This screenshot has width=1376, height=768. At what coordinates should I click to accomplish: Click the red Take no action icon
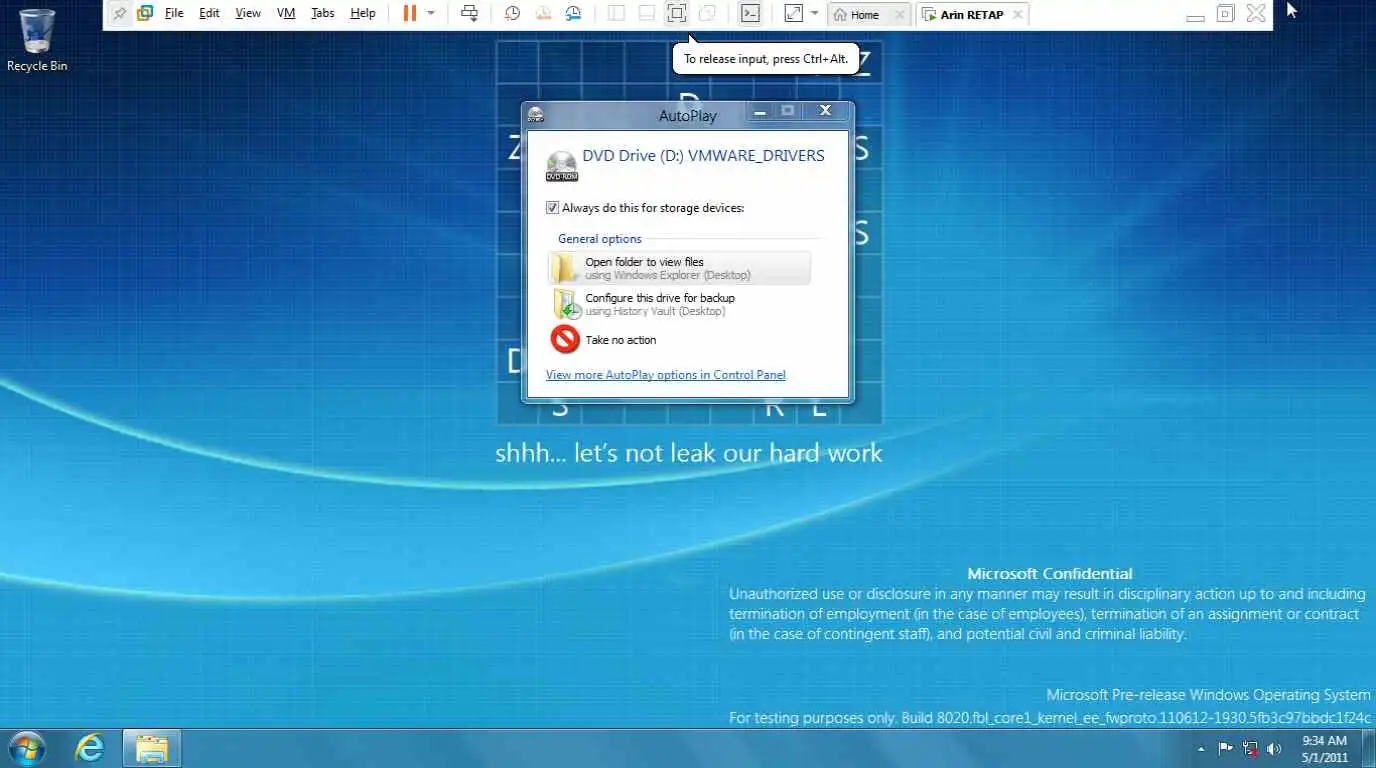(x=565, y=339)
